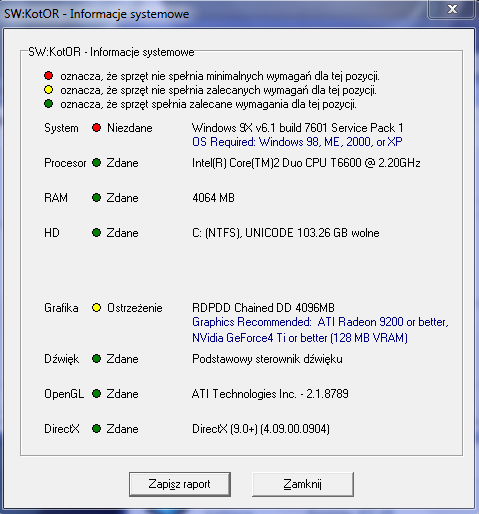The image size is (479, 514).
Task: Select the 'OS Required: Windows 98, ME, 2000, or XP' text
Action: pos(297,142)
